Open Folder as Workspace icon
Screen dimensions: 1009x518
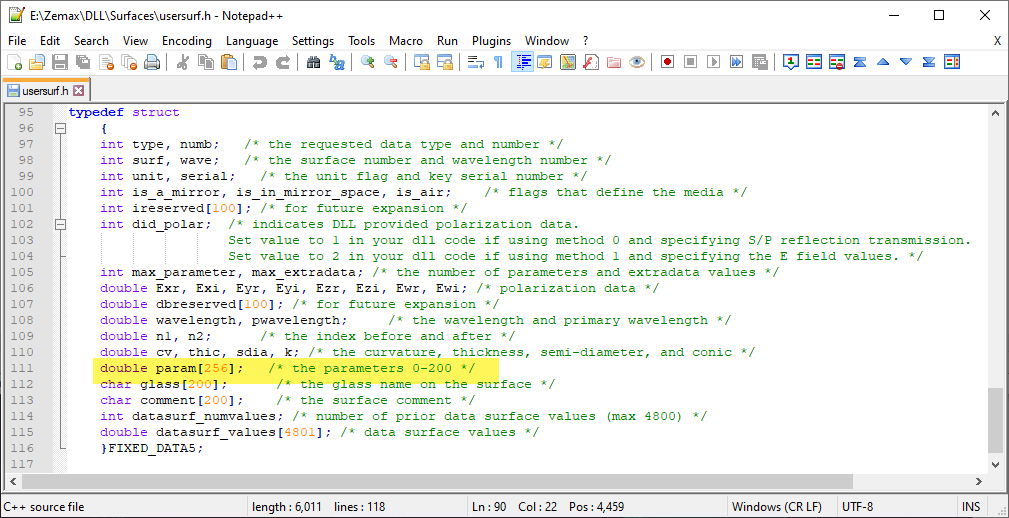(614, 62)
